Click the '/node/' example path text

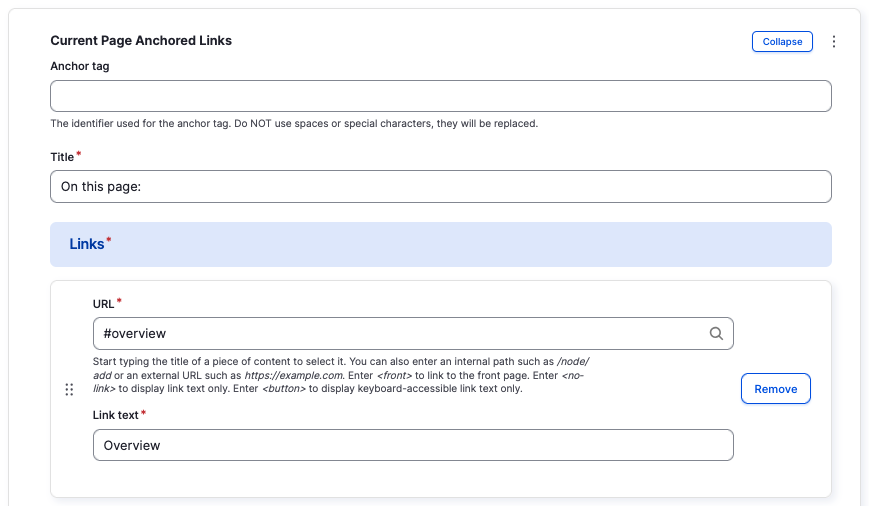pyautogui.click(x=578, y=361)
